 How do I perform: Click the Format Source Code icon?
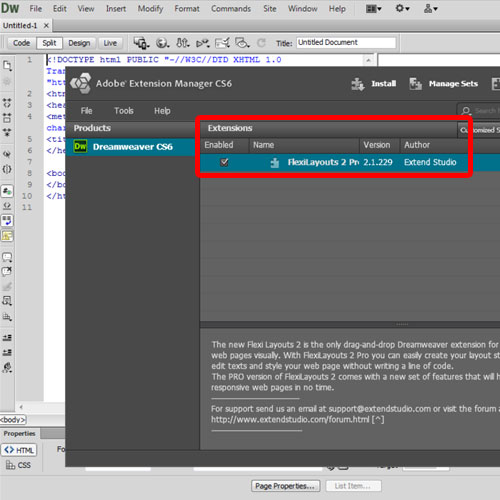pyautogui.click(x=7, y=367)
